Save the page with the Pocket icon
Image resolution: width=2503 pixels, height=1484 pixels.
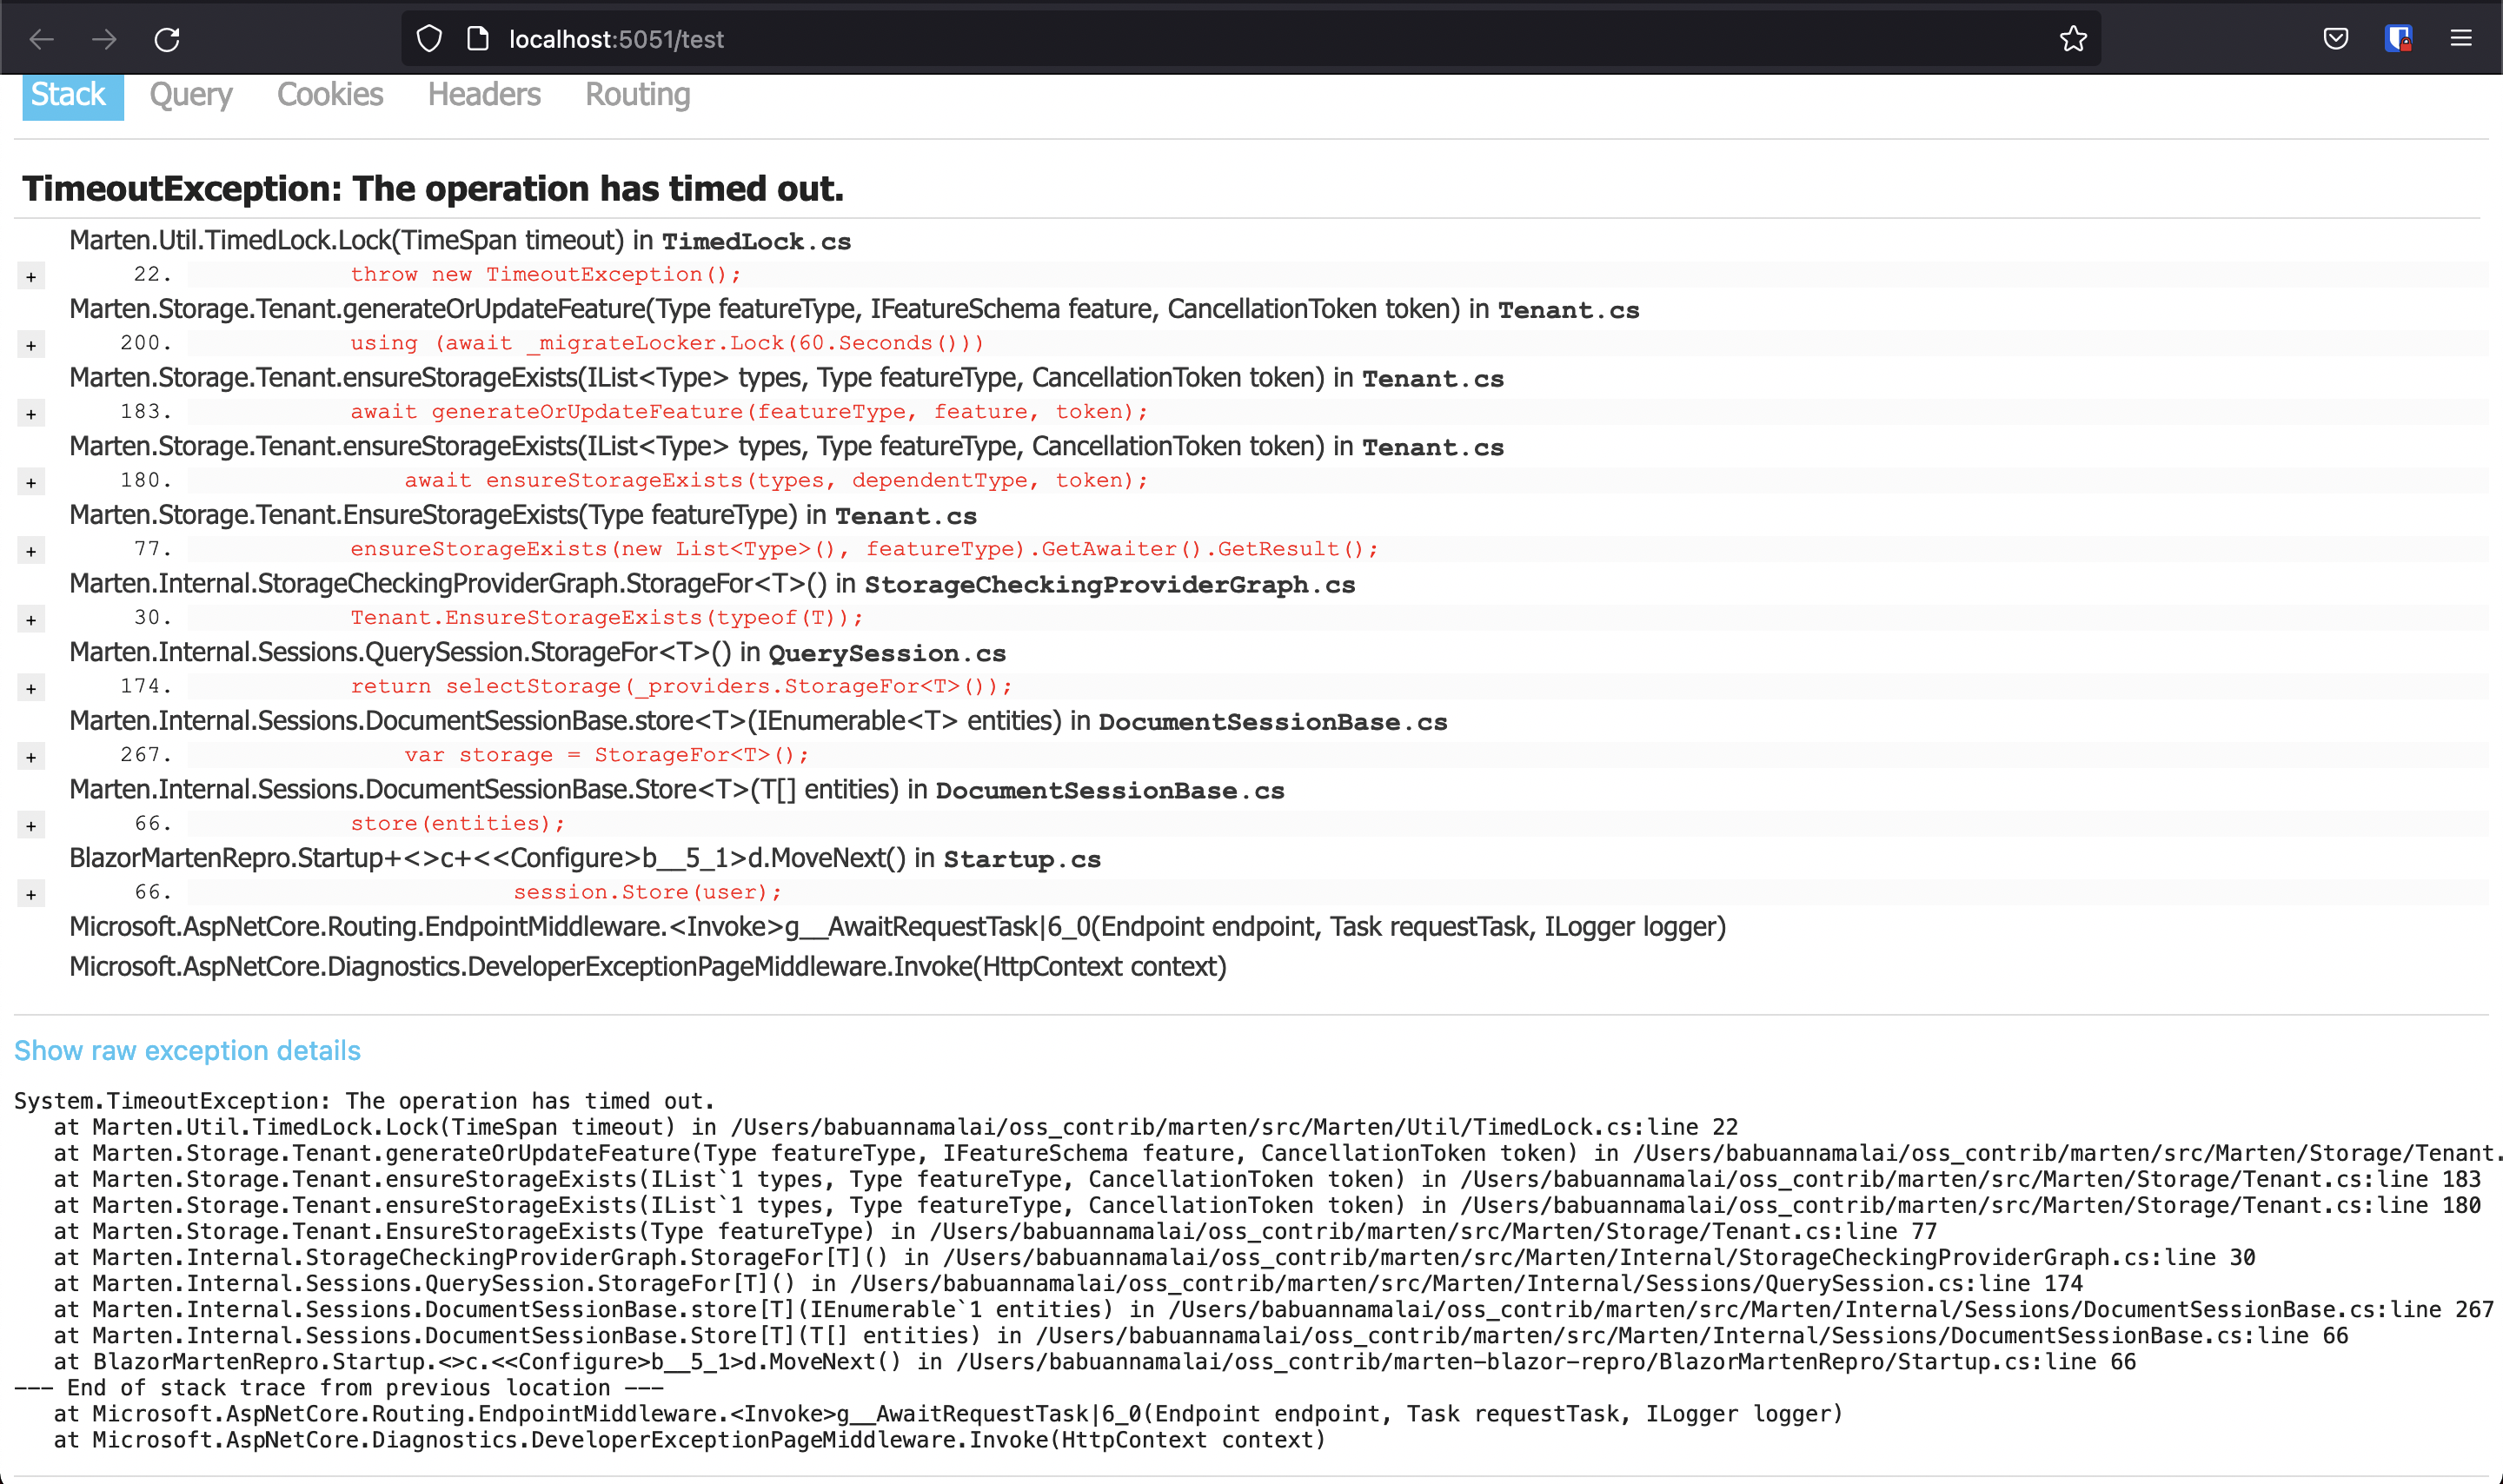click(x=2335, y=39)
